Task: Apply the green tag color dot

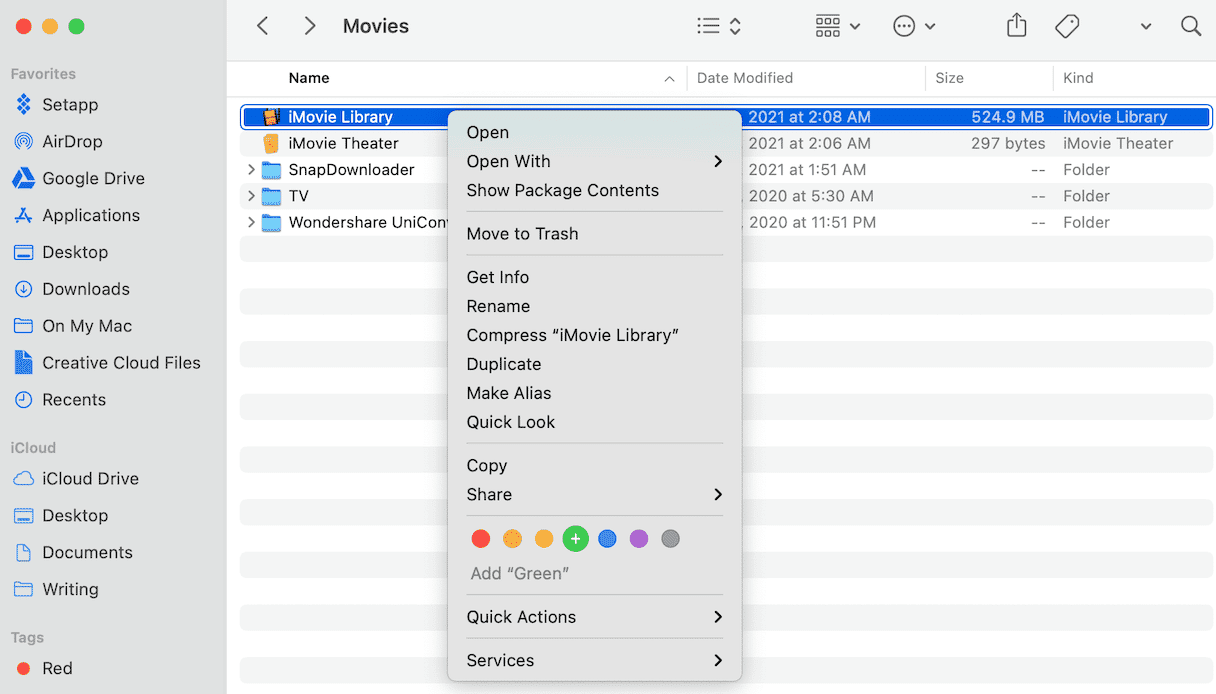Action: tap(575, 539)
